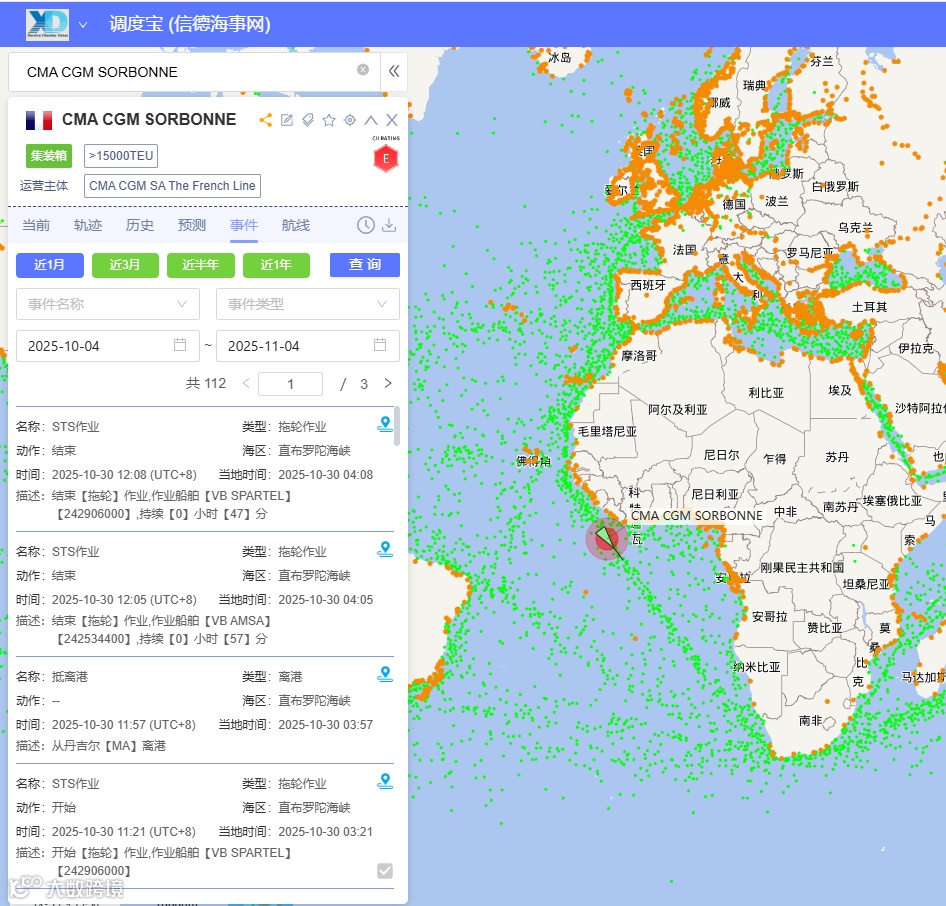Select the 近1月 range button

(x=49, y=265)
